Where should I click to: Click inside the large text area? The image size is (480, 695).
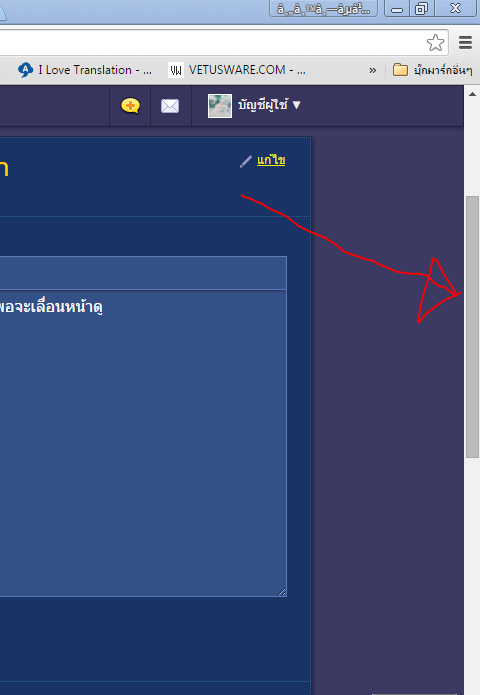tap(143, 443)
